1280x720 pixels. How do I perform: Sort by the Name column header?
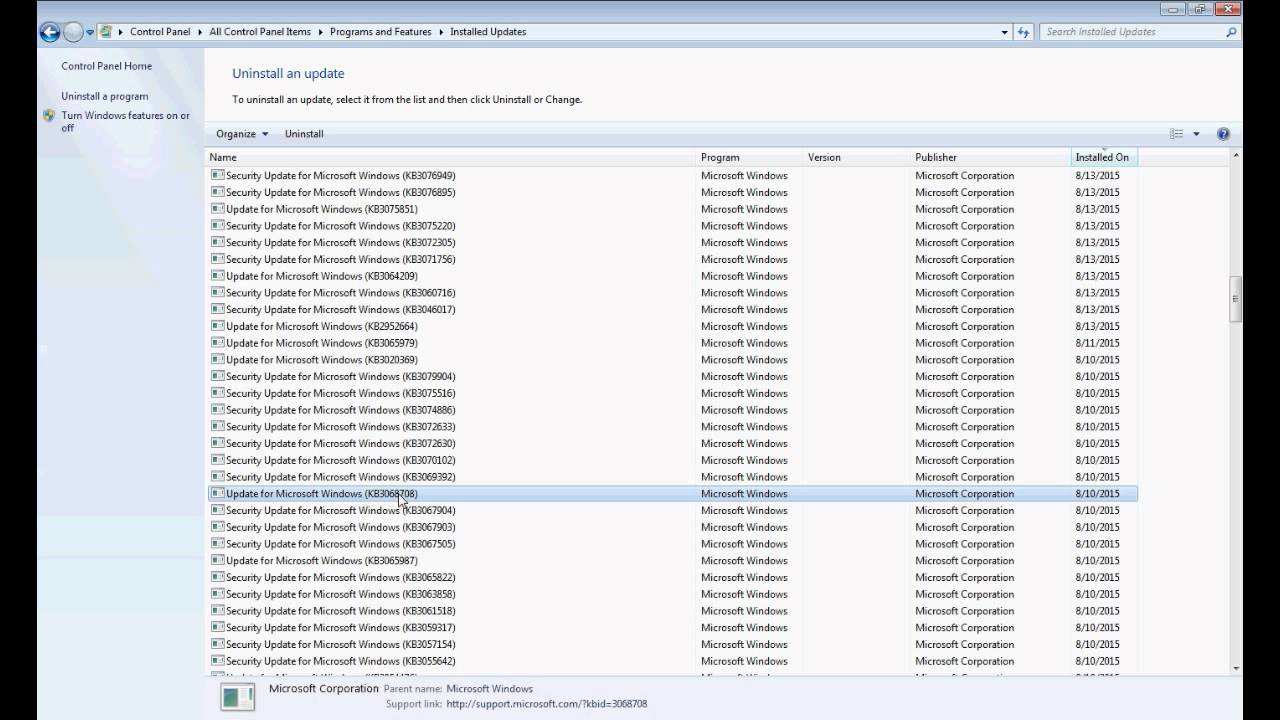coord(451,157)
